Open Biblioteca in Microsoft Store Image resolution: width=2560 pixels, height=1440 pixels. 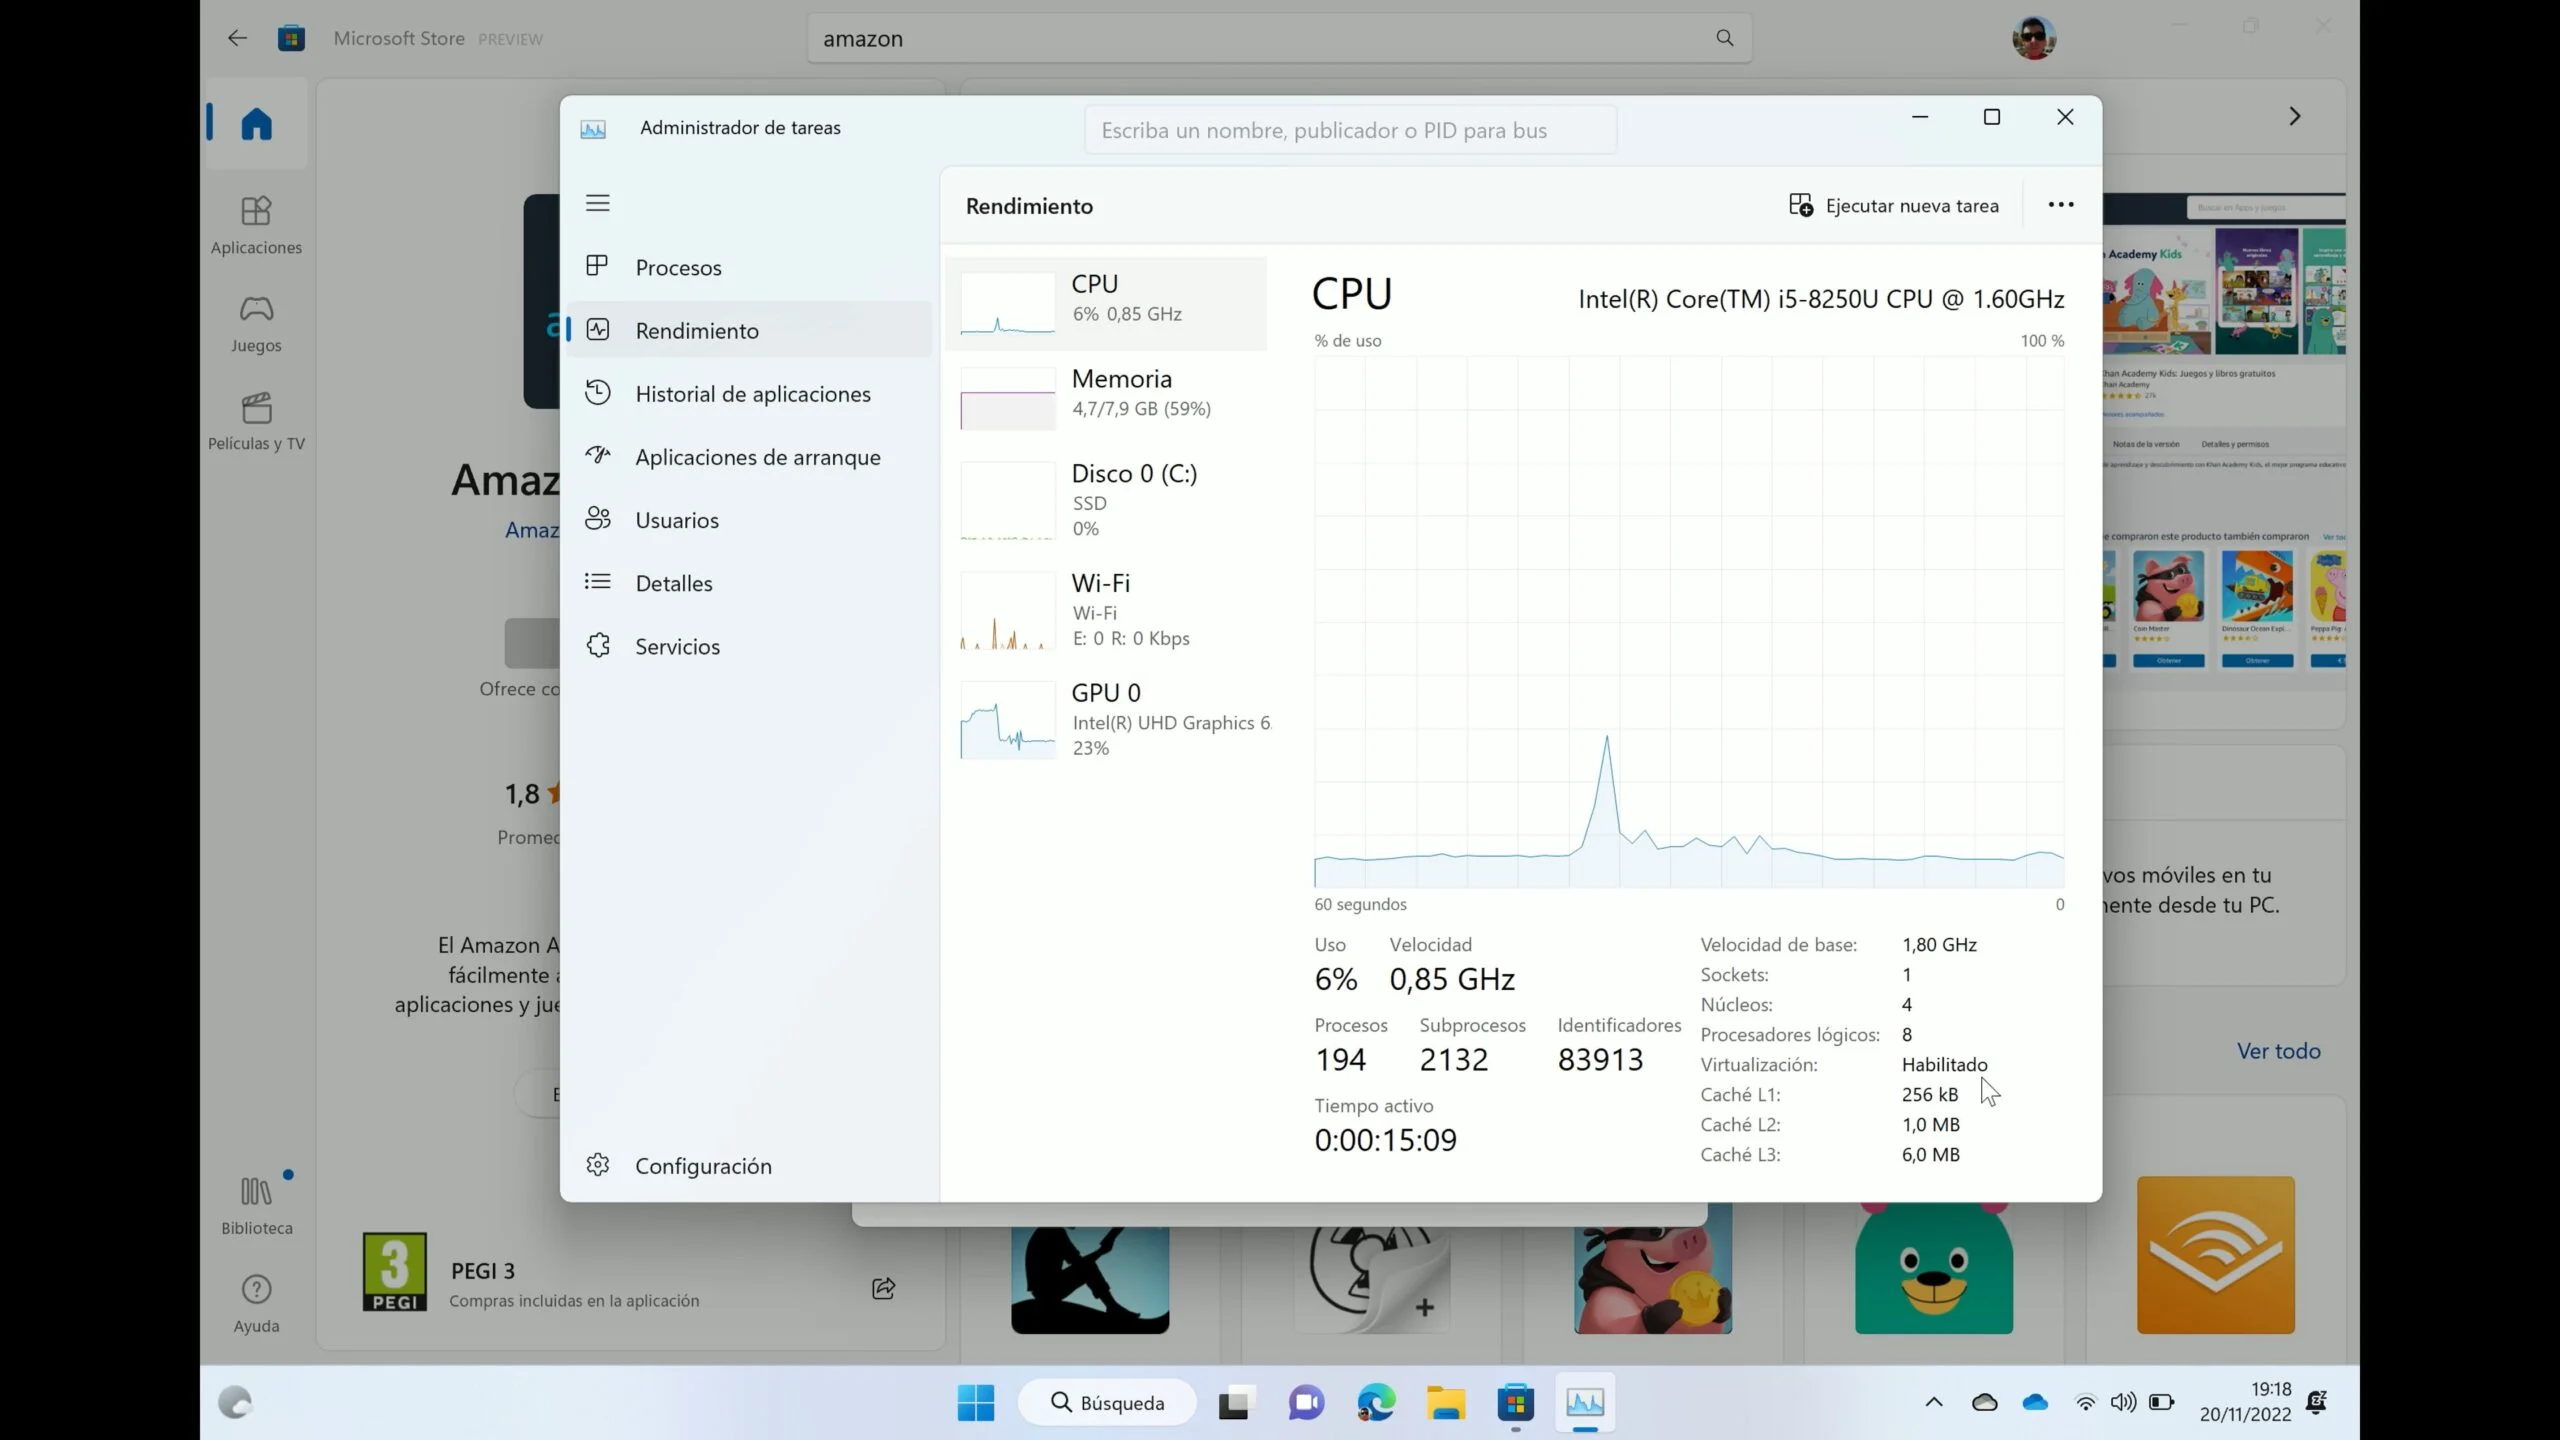tap(256, 1206)
